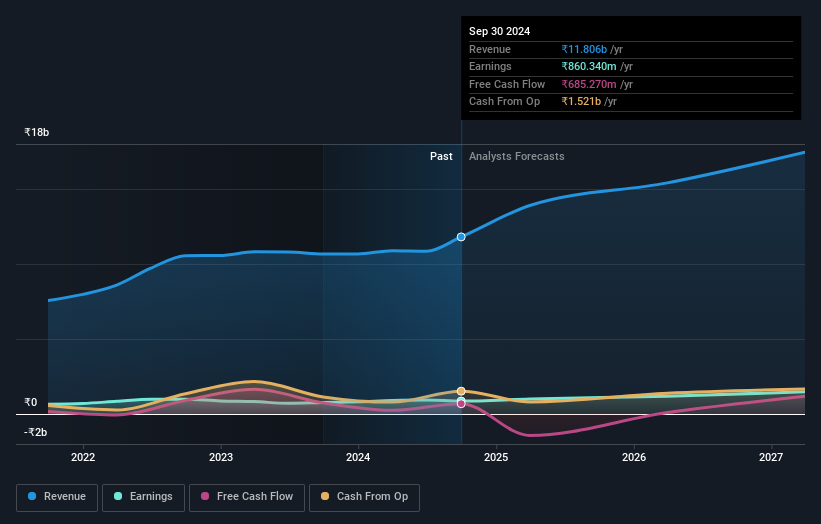Screen dimensions: 821x524
Task: Click the Free Cash Flow label in tooltip
Action: pos(507,84)
